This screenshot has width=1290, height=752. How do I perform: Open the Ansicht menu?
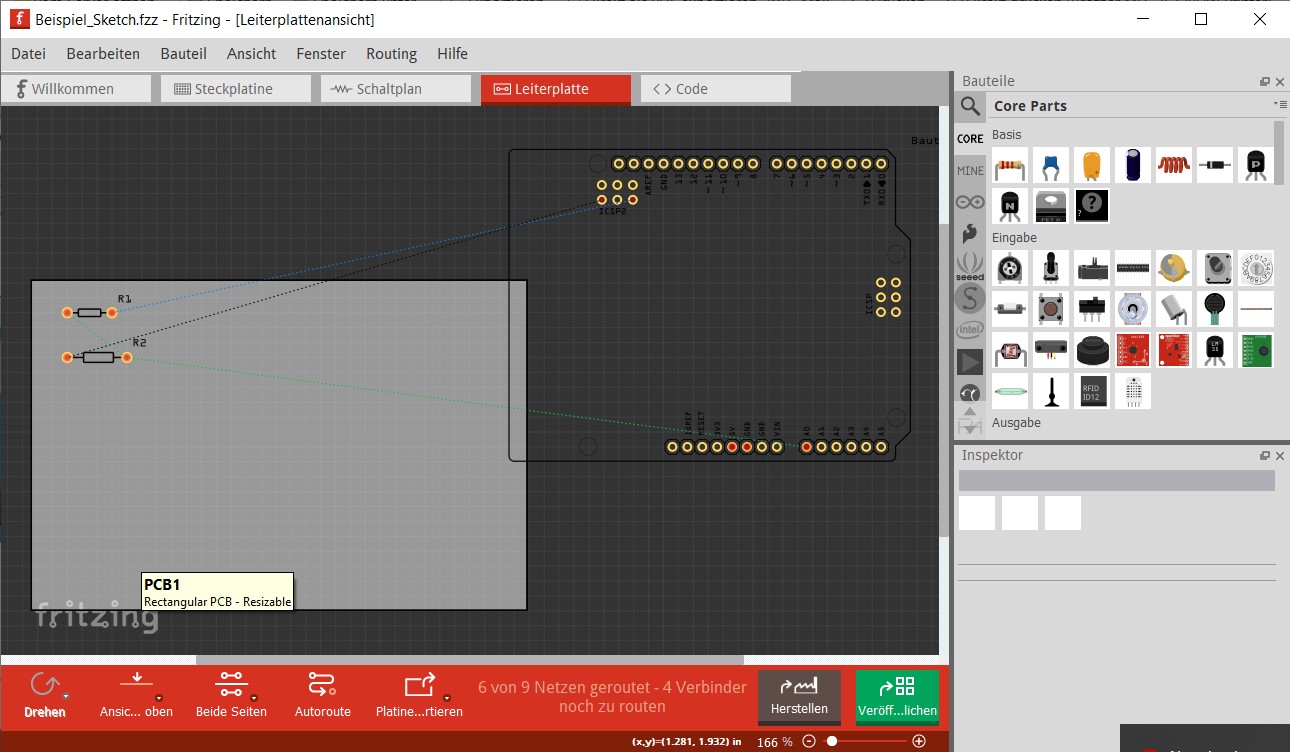pos(252,54)
